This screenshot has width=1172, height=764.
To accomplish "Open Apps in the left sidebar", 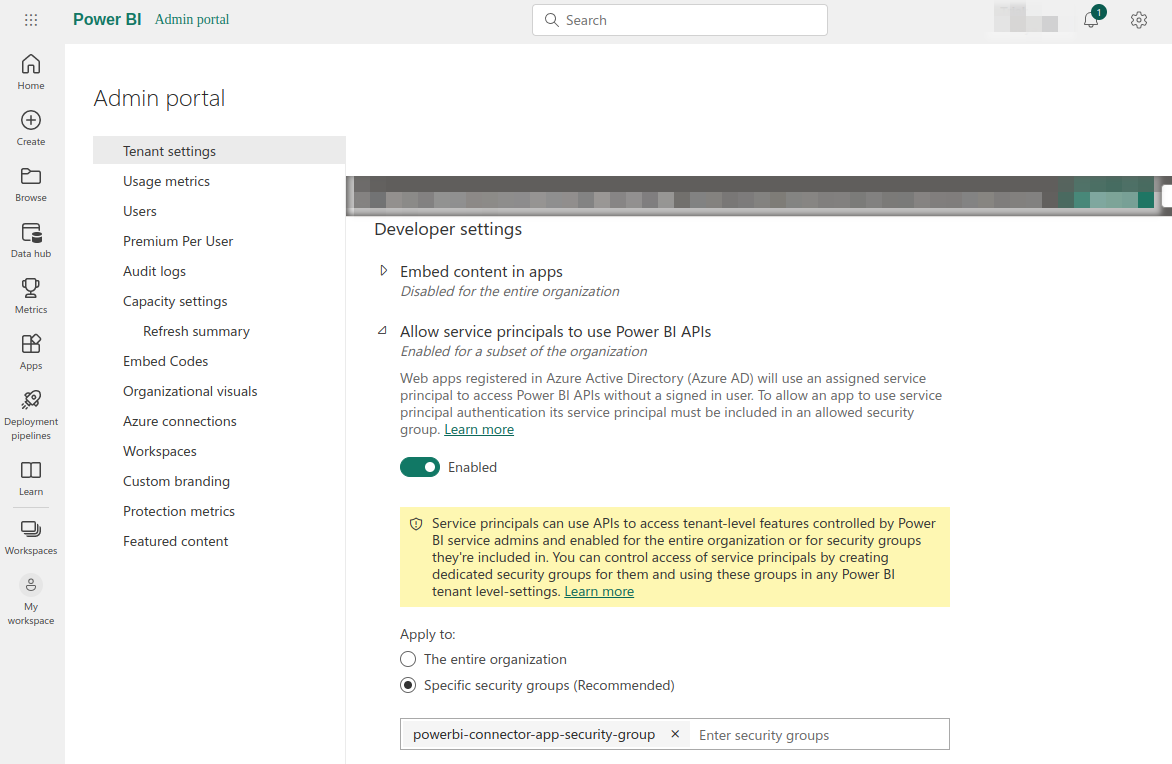I will click(x=31, y=353).
